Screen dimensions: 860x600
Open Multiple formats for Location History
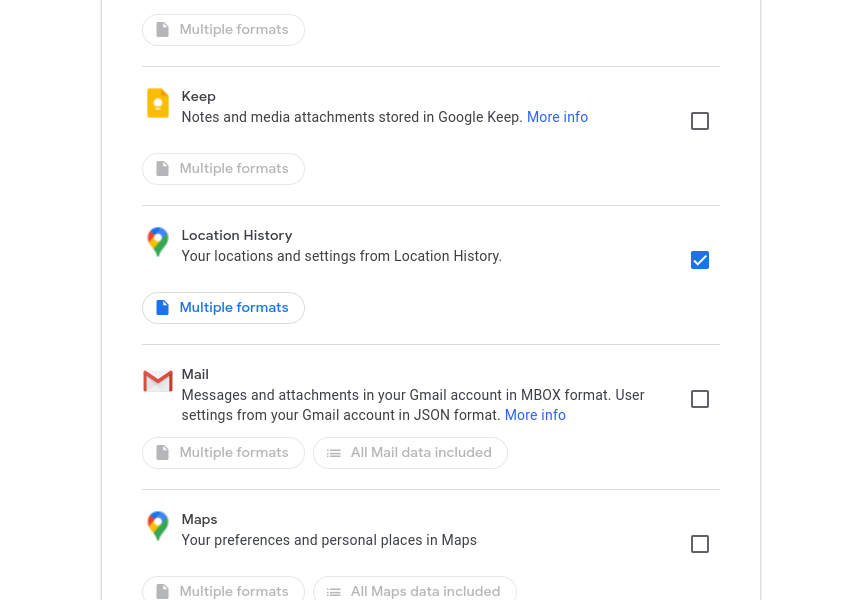[x=223, y=308]
